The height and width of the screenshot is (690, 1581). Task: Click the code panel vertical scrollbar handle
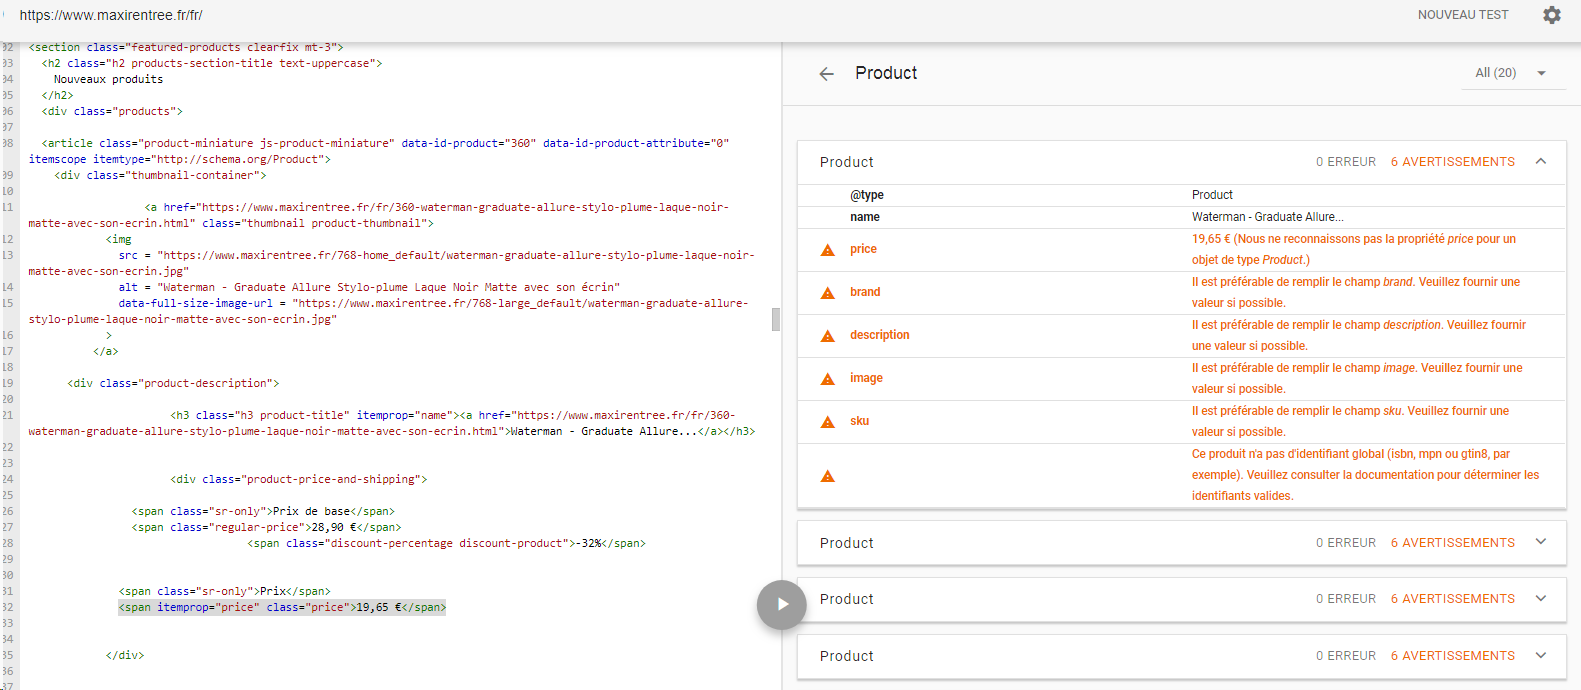click(x=776, y=320)
